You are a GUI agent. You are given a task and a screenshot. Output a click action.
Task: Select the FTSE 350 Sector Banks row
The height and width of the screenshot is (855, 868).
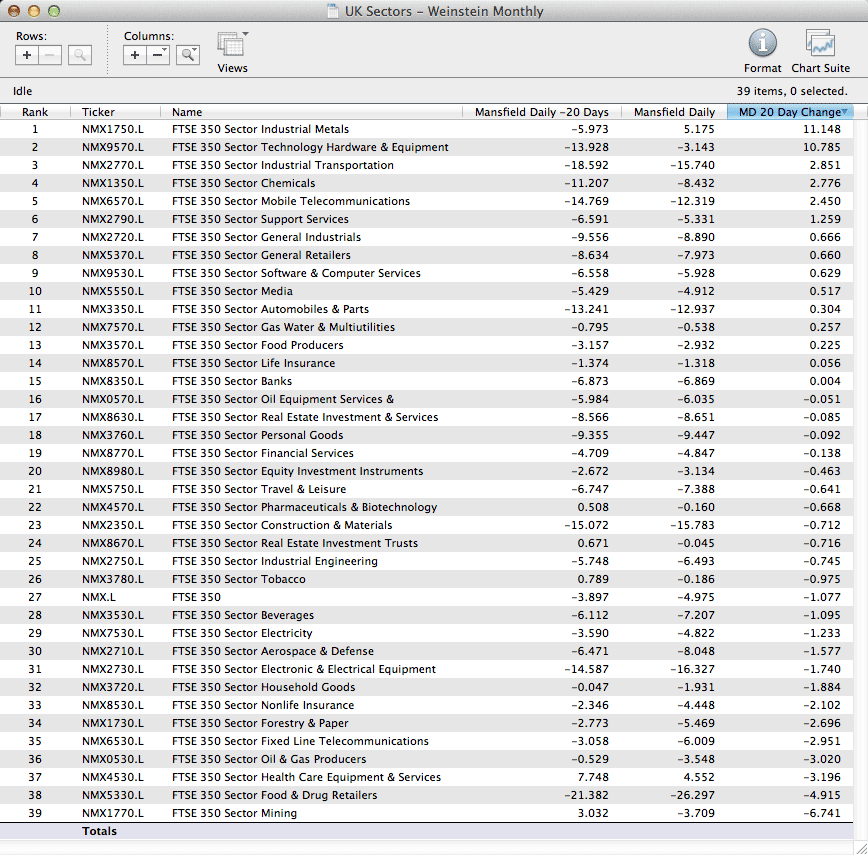click(232, 381)
